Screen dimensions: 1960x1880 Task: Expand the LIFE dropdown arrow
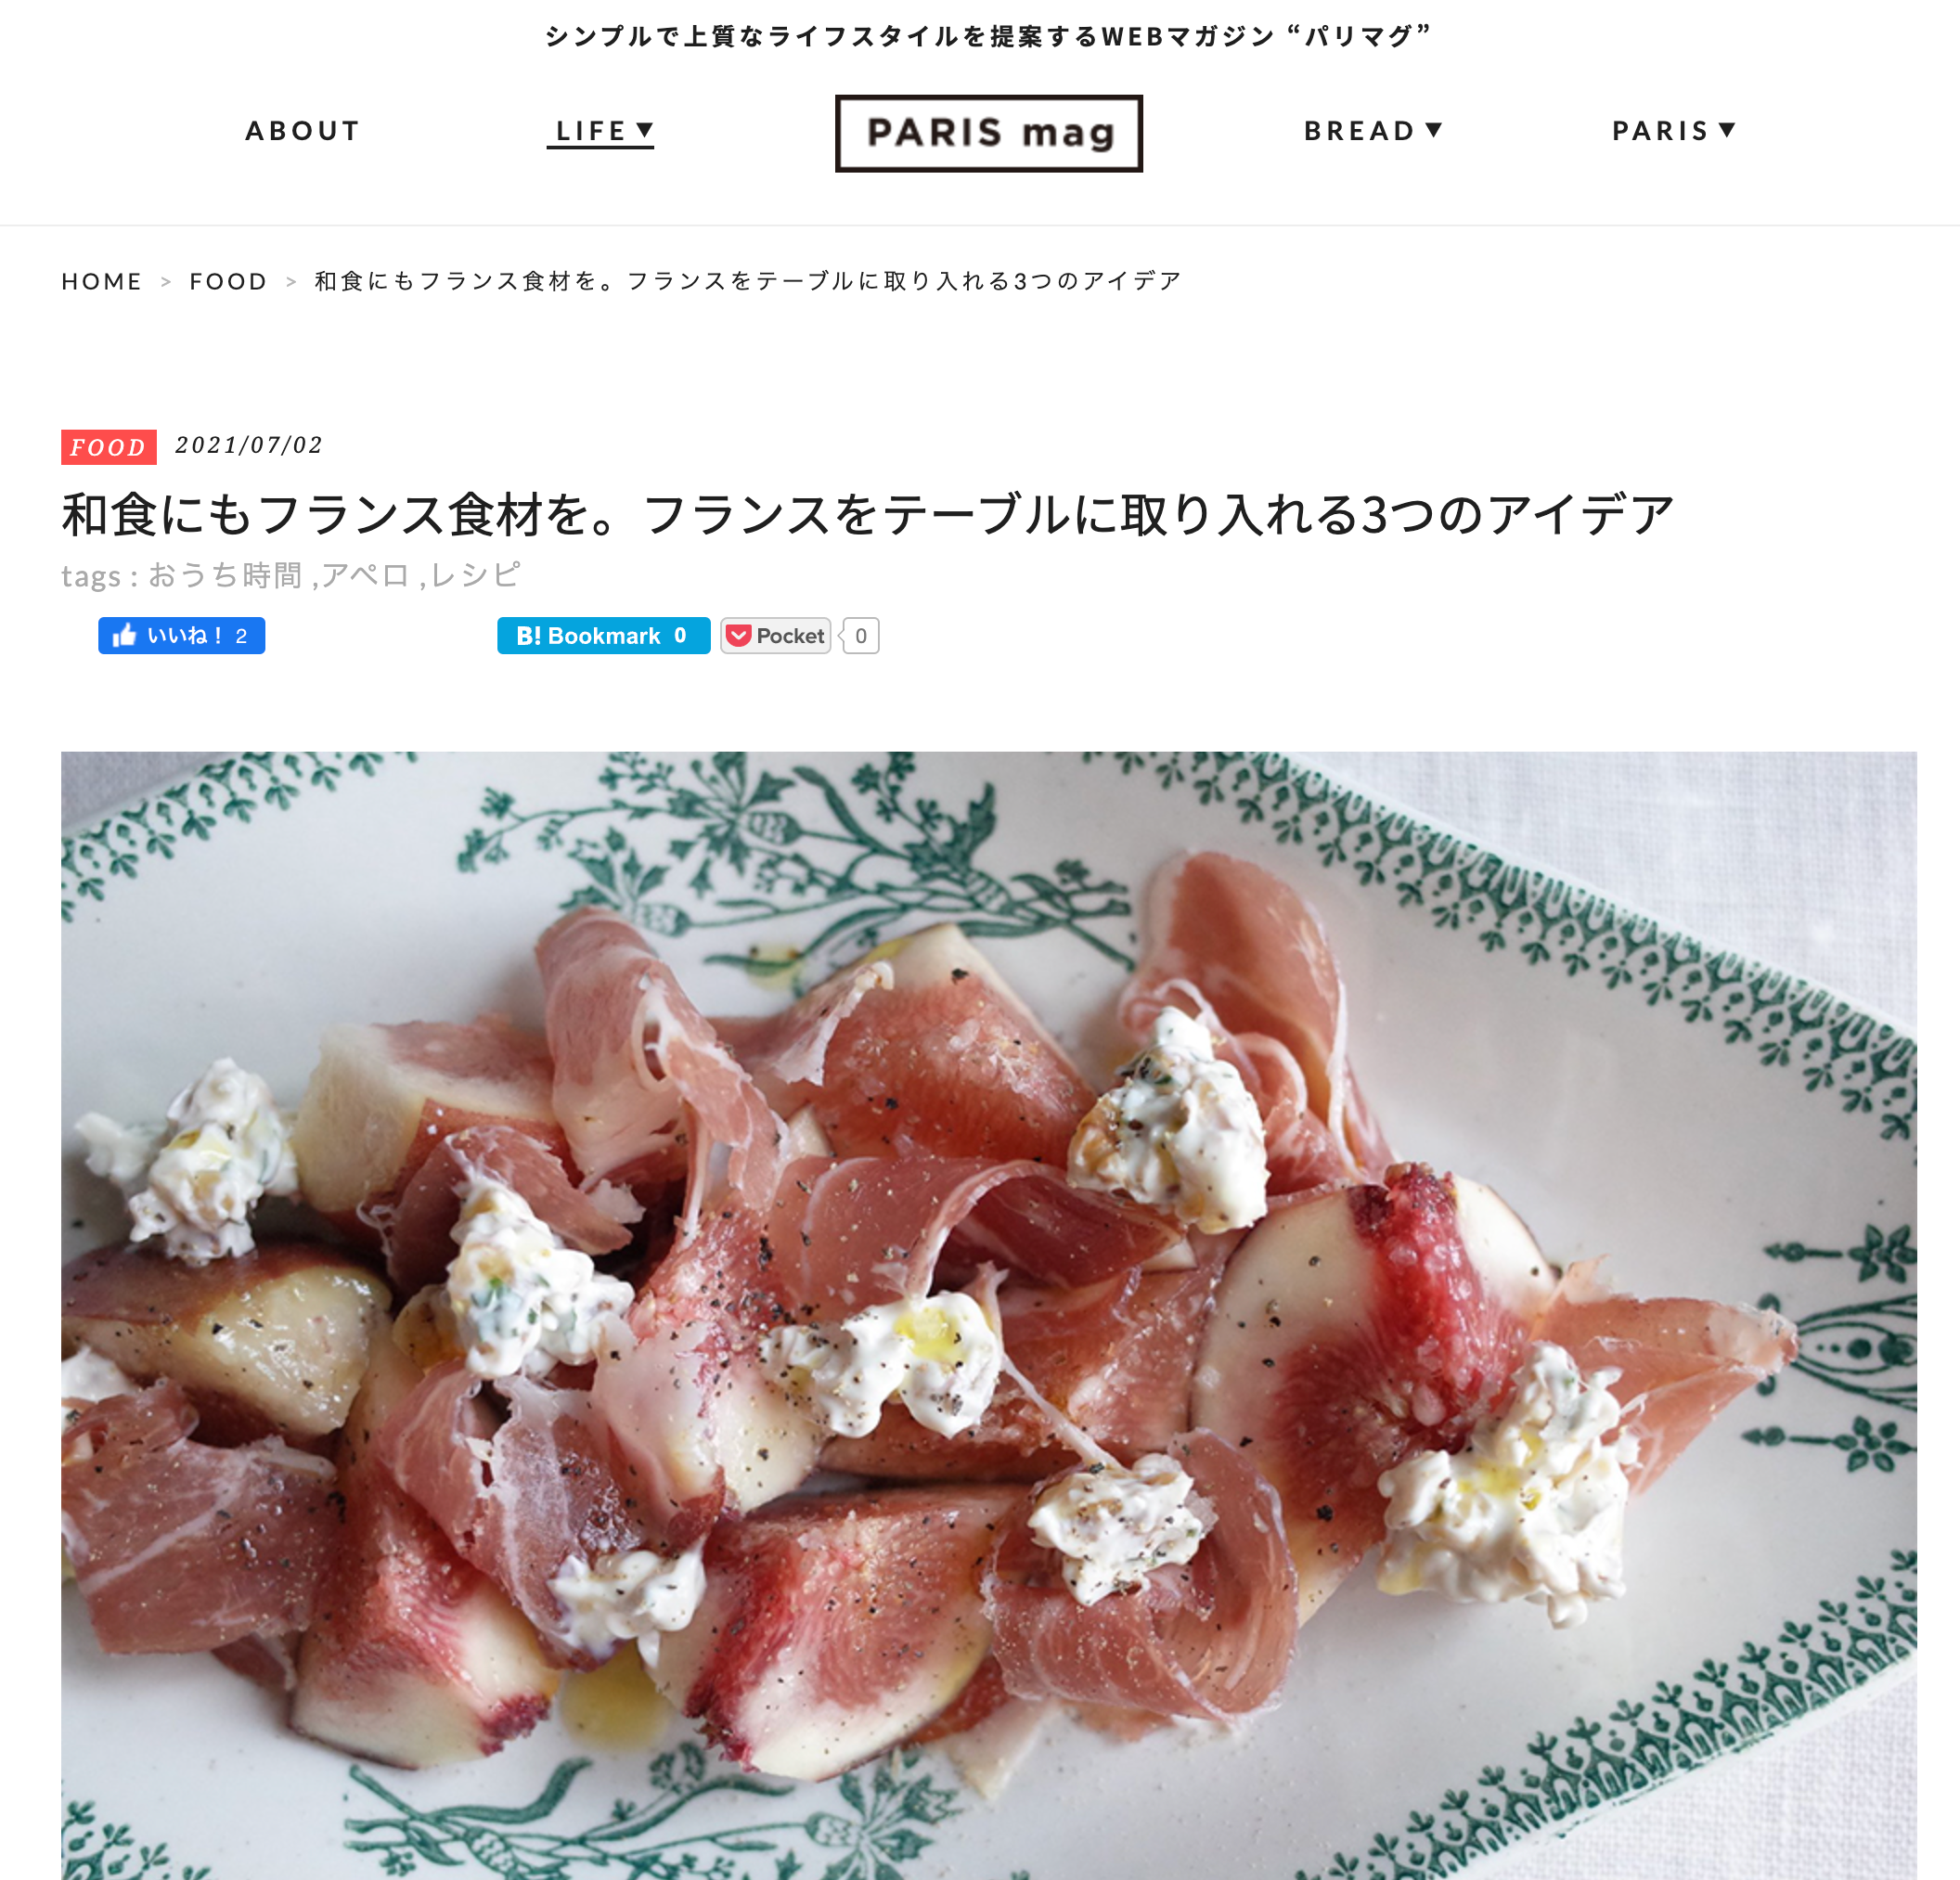click(645, 130)
